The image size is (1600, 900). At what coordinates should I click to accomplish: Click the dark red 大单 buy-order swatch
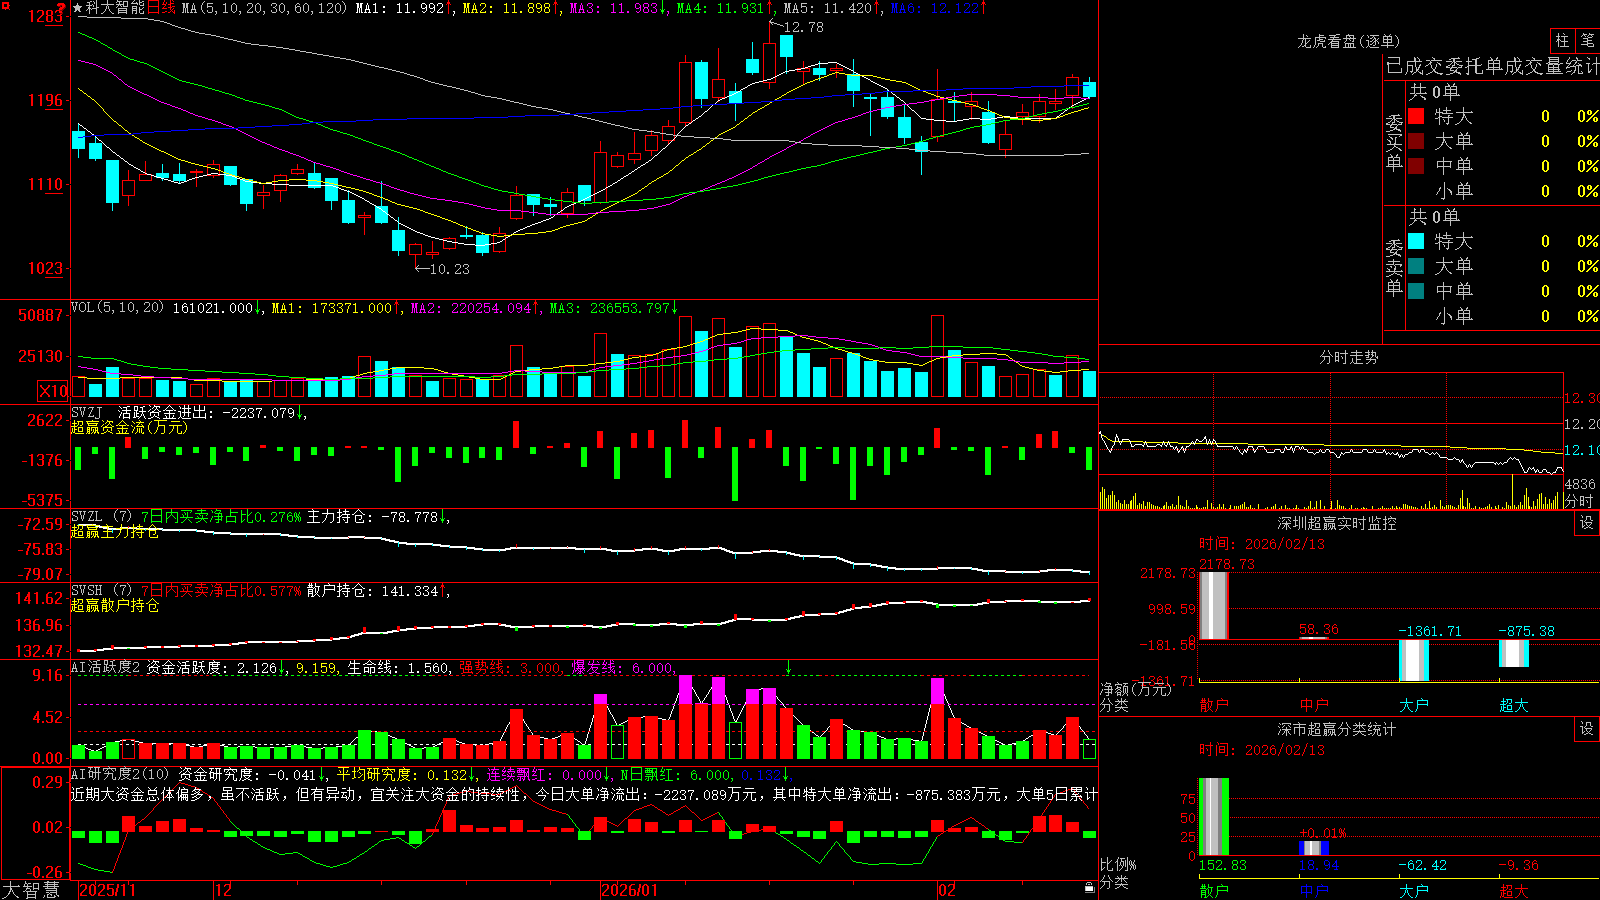1416,141
